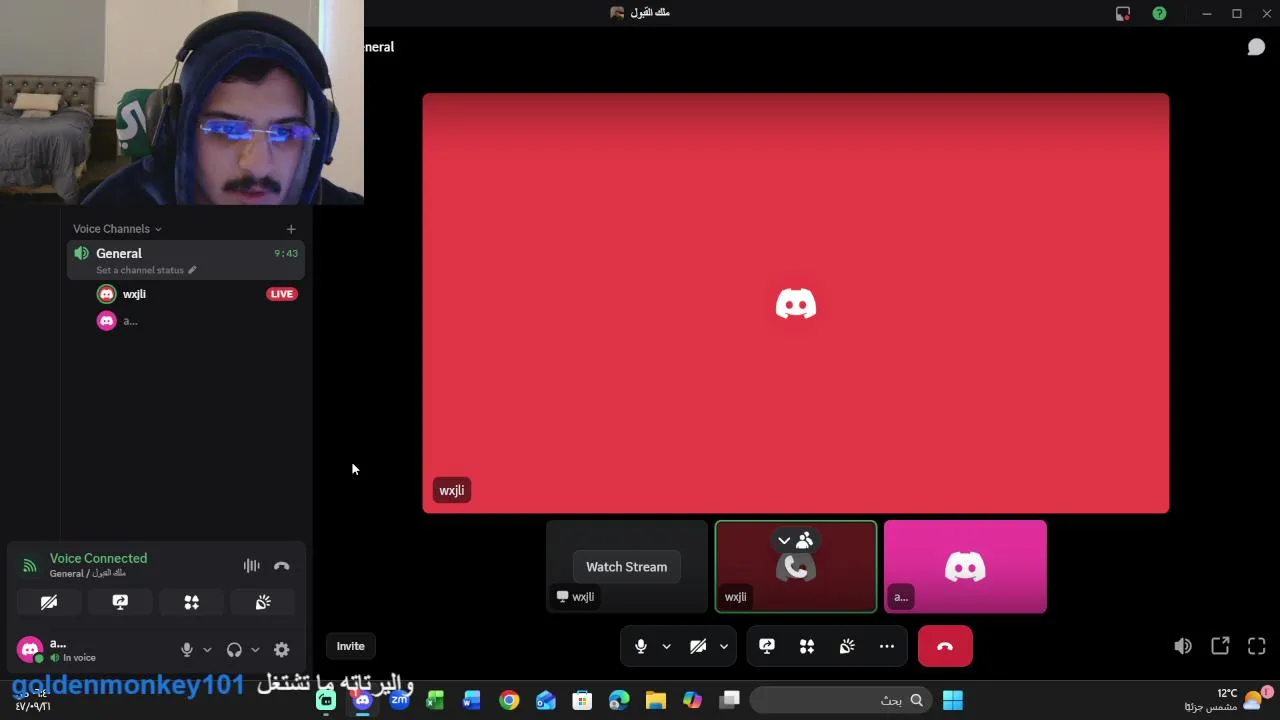Adjust stream volume speaker icon
1280x720 pixels.
tap(1183, 646)
